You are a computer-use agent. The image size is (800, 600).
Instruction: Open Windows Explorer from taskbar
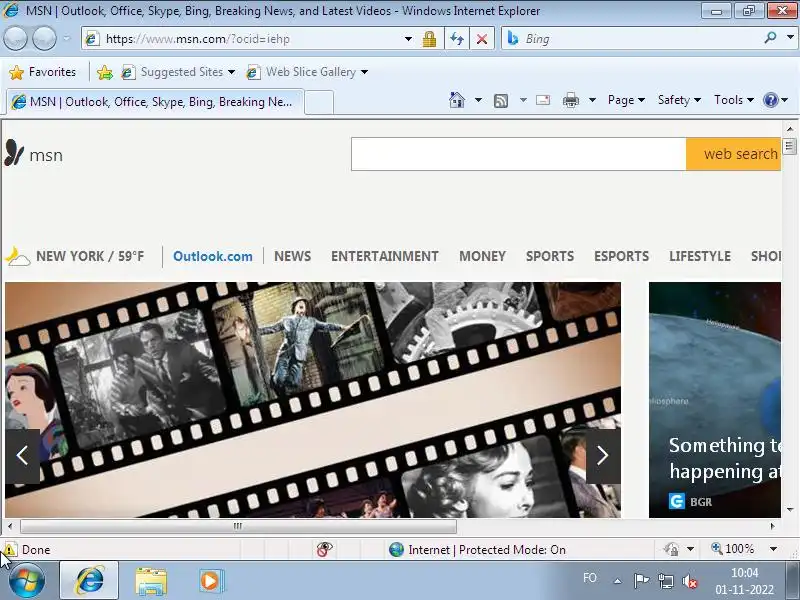coord(151,581)
